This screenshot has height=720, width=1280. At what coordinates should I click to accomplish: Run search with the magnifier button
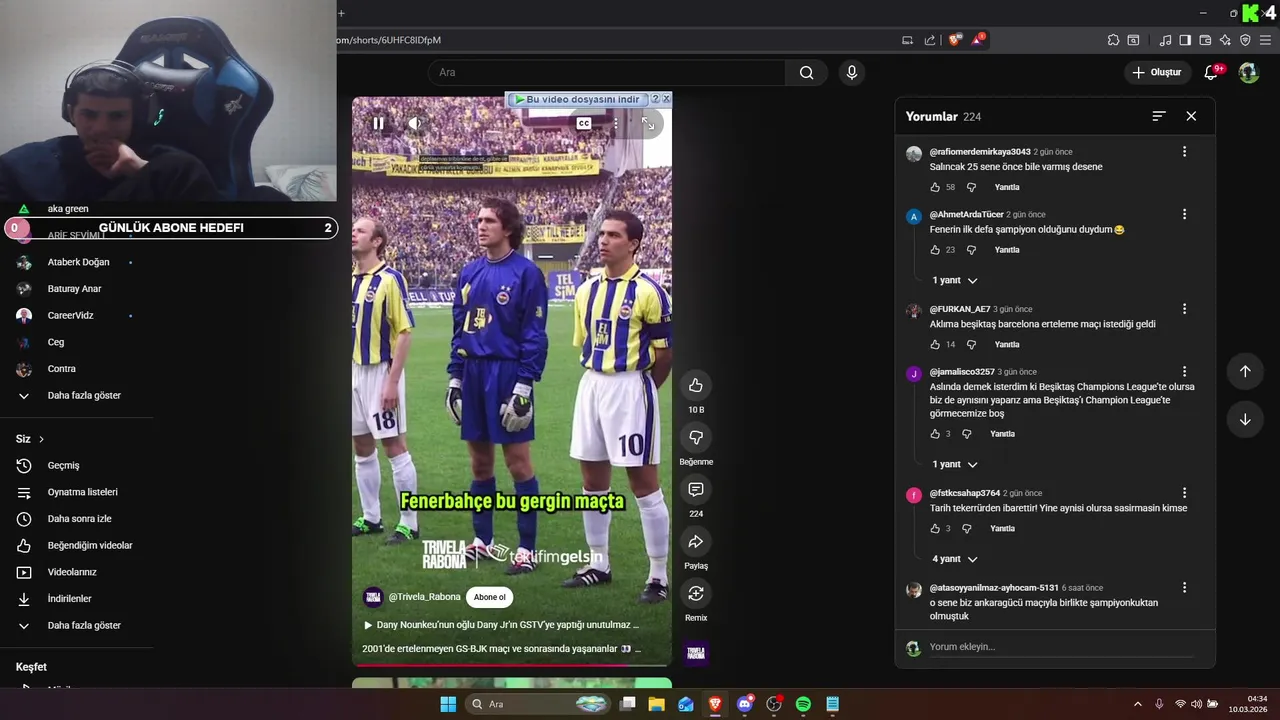807,72
